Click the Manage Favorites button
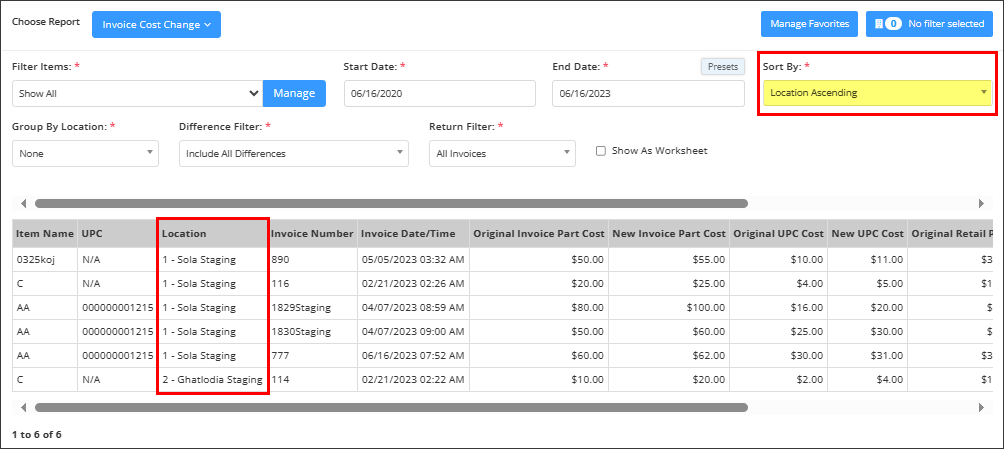1004x449 pixels. pyautogui.click(x=809, y=24)
